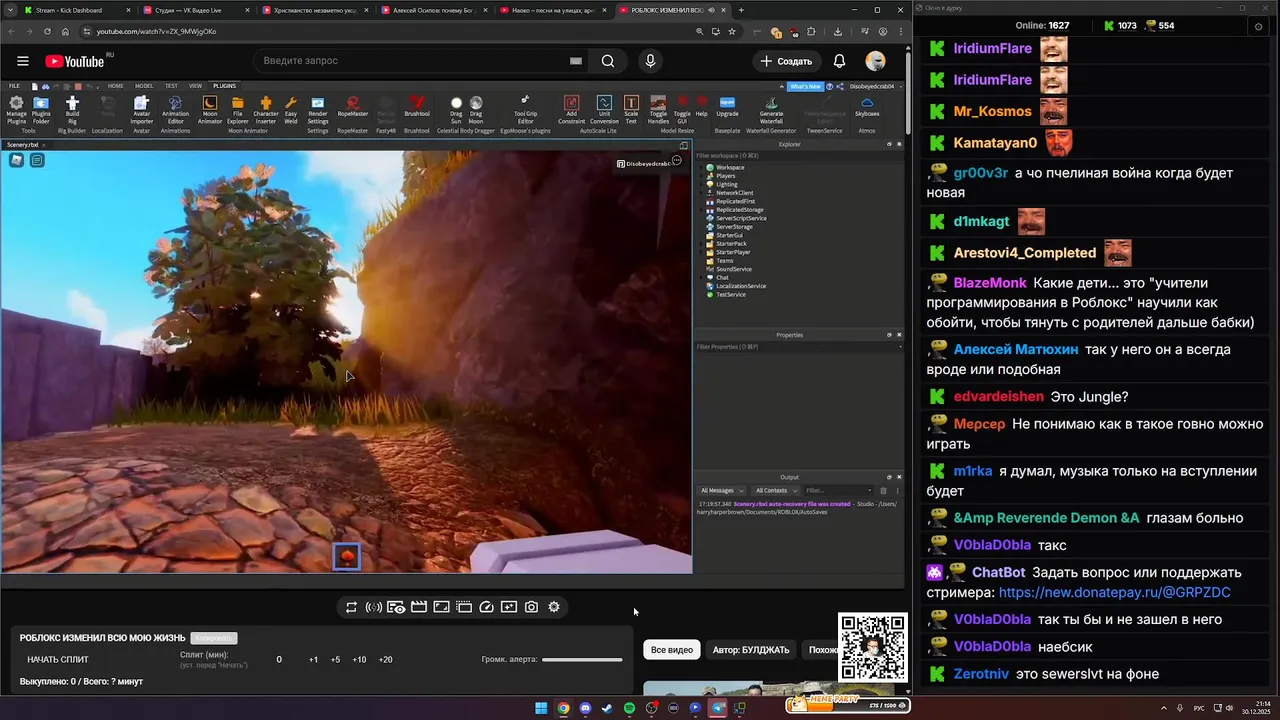The image size is (1280, 720).
Task: Click the browser address bar URL
Action: pyautogui.click(x=156, y=31)
